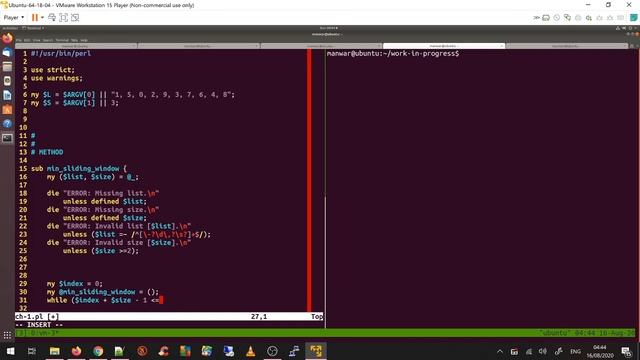Show Applications grid in the Ubuntu dock
Viewport: 640px width, 360px height.
pyautogui.click(x=7, y=336)
